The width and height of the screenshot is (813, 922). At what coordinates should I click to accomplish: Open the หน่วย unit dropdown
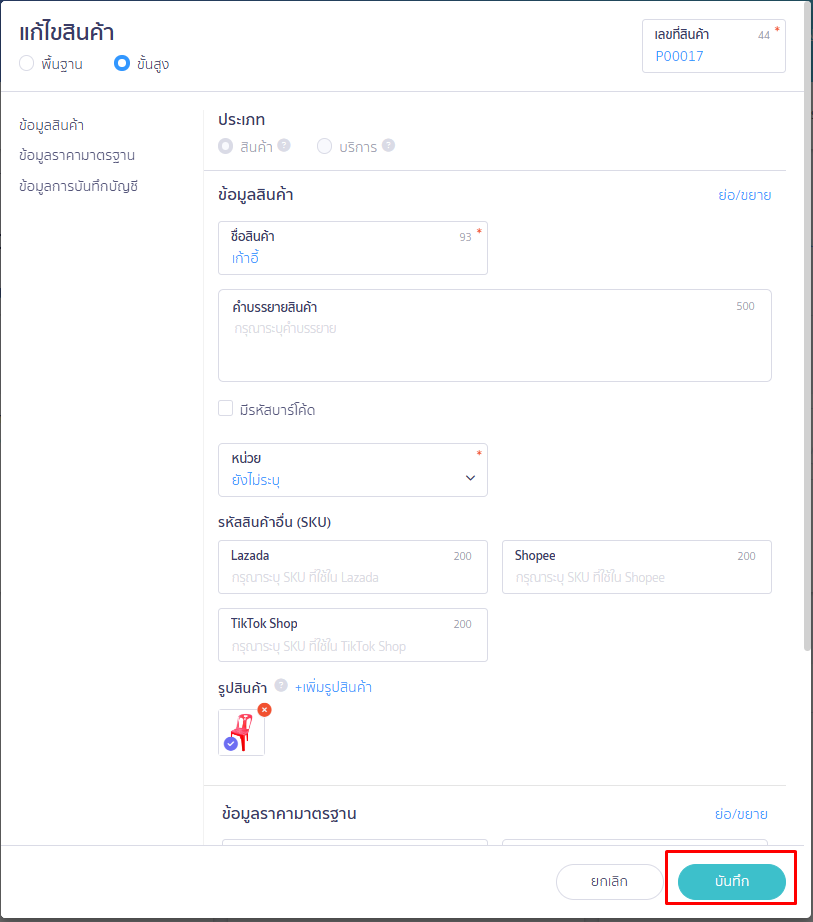(352, 470)
